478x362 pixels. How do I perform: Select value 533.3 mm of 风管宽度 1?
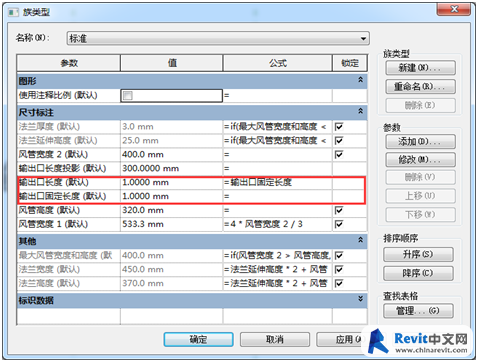pos(172,224)
